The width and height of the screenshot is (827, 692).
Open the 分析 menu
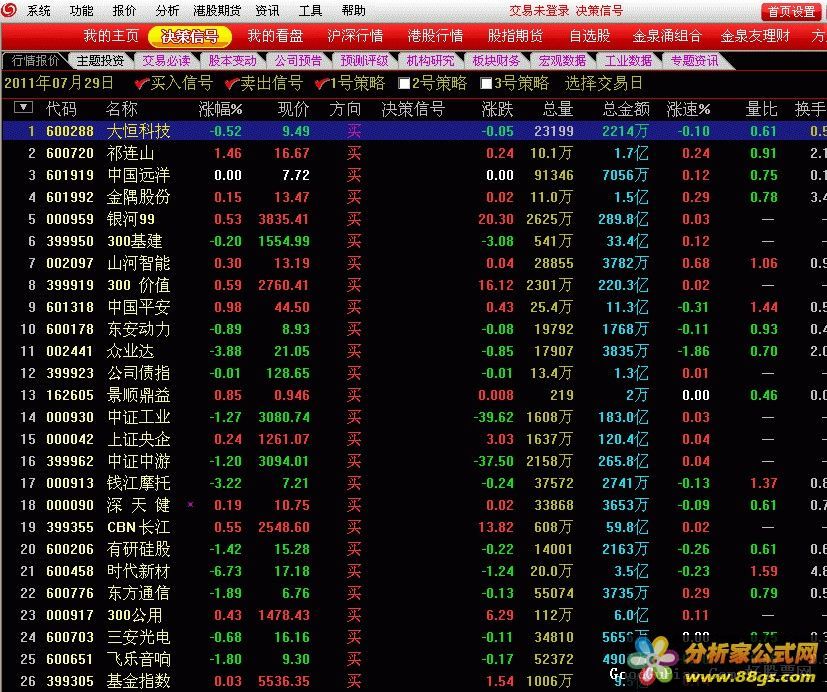[167, 11]
